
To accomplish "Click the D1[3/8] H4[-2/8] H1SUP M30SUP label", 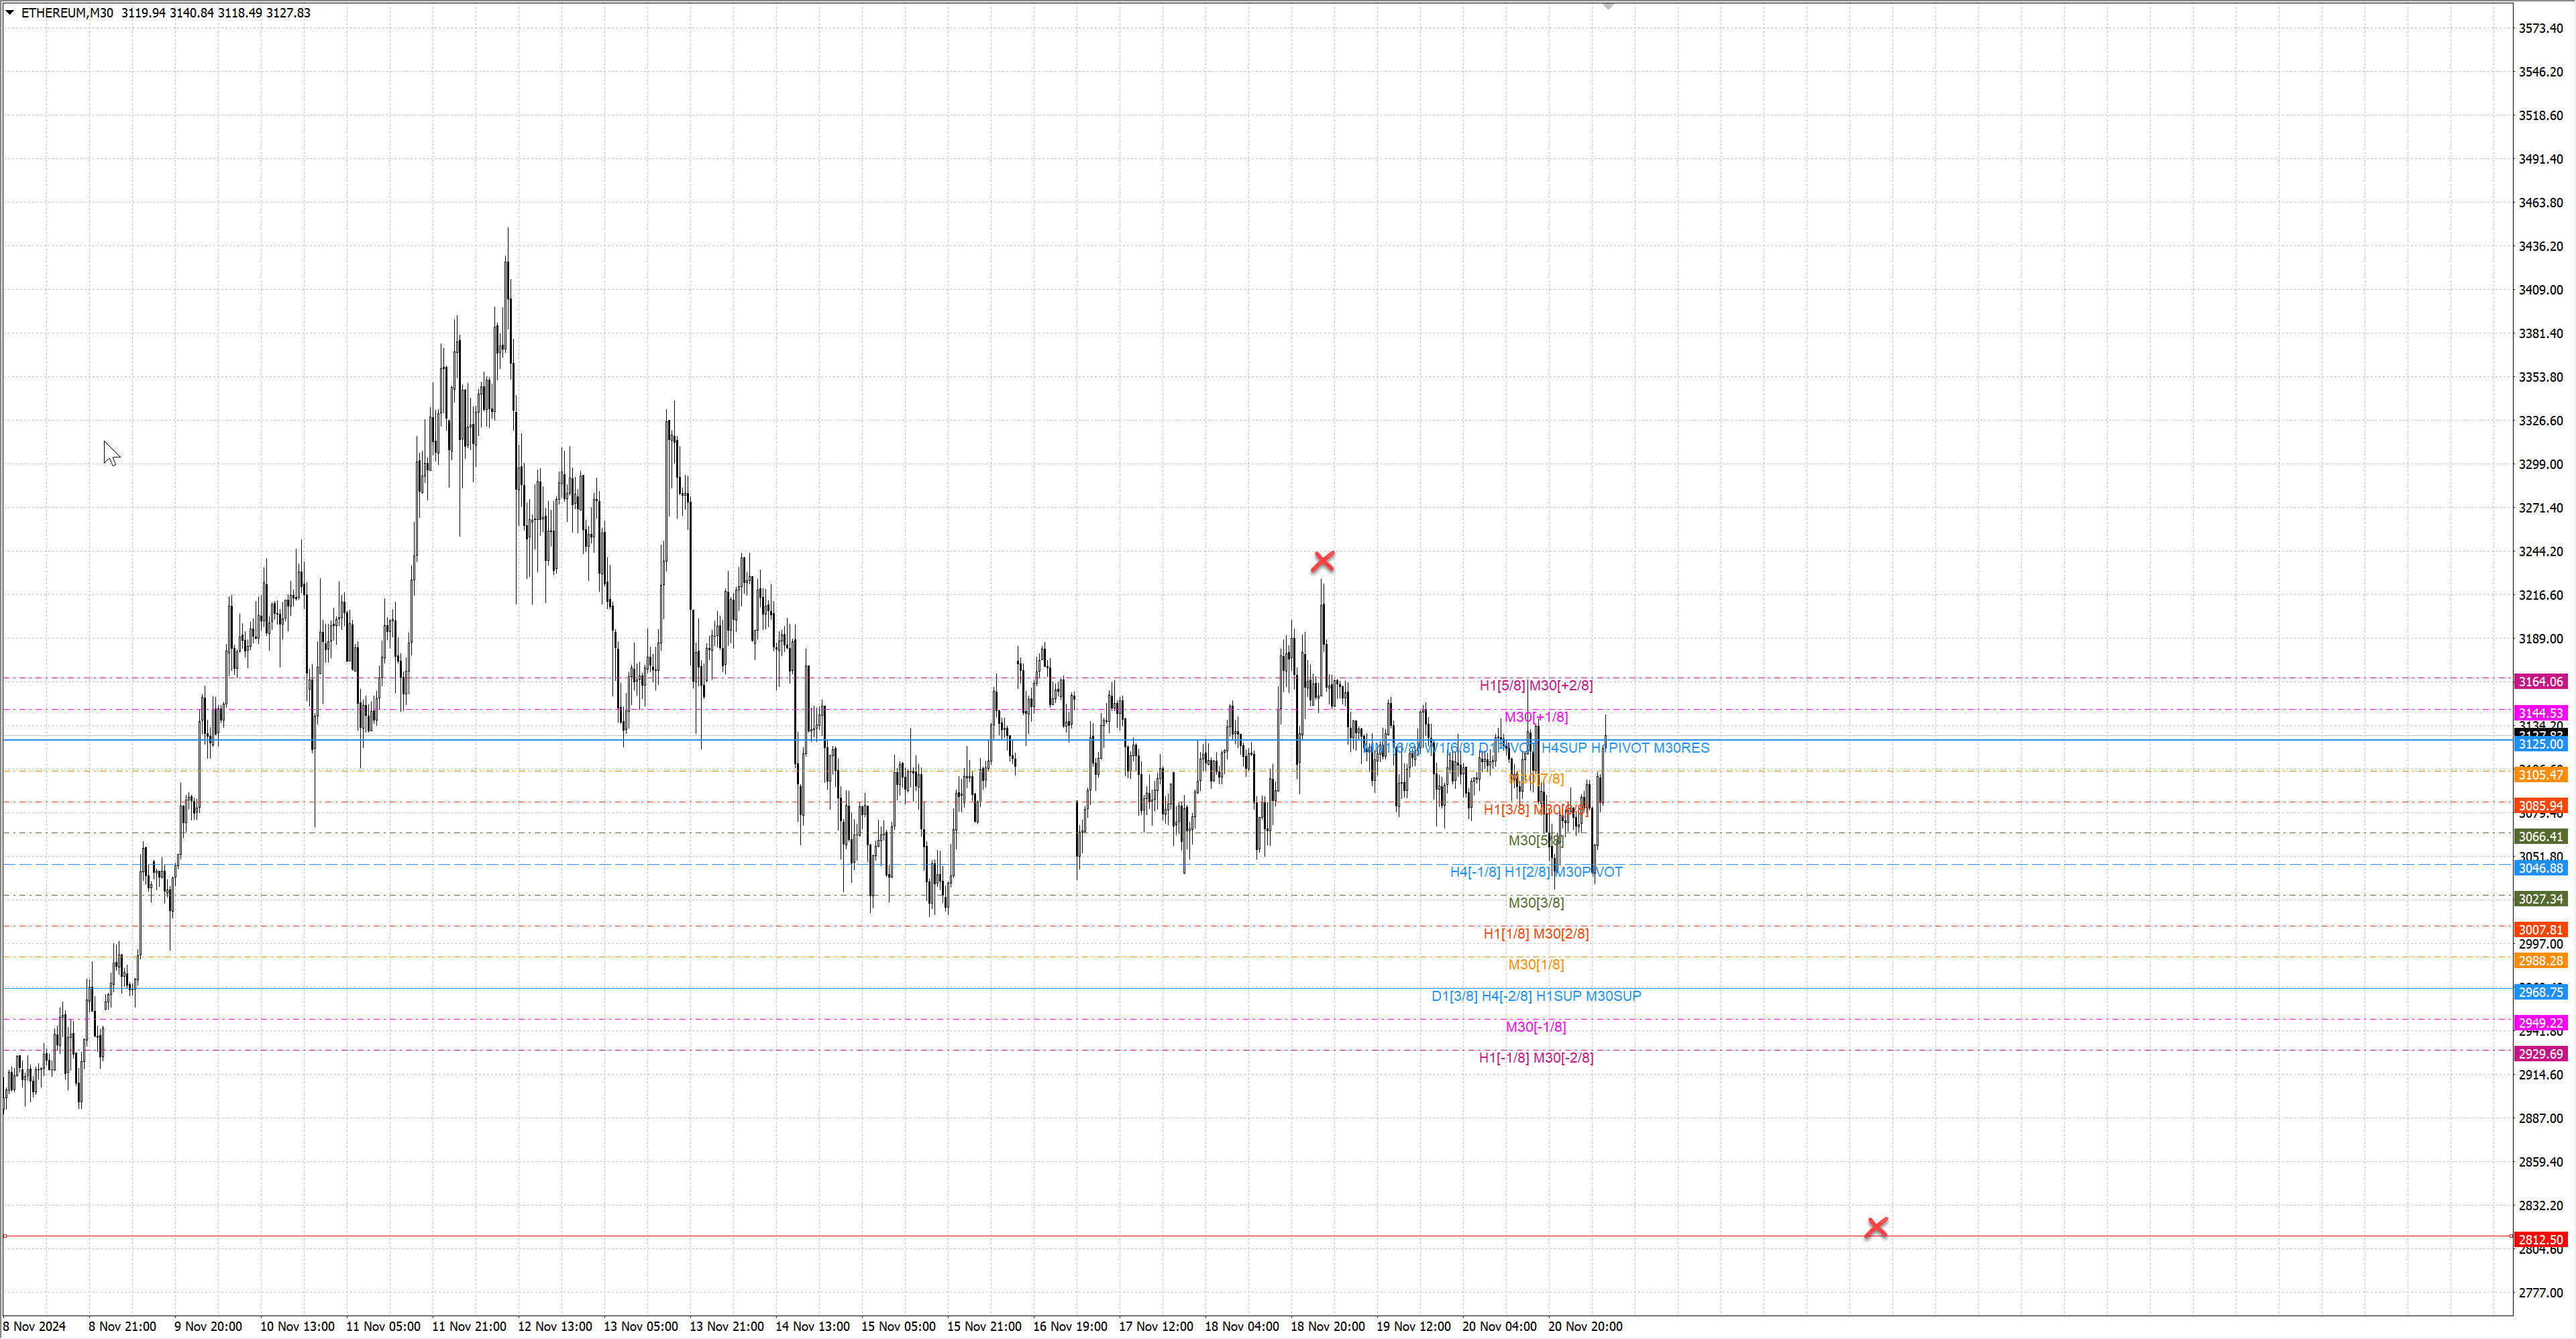I will [1536, 996].
